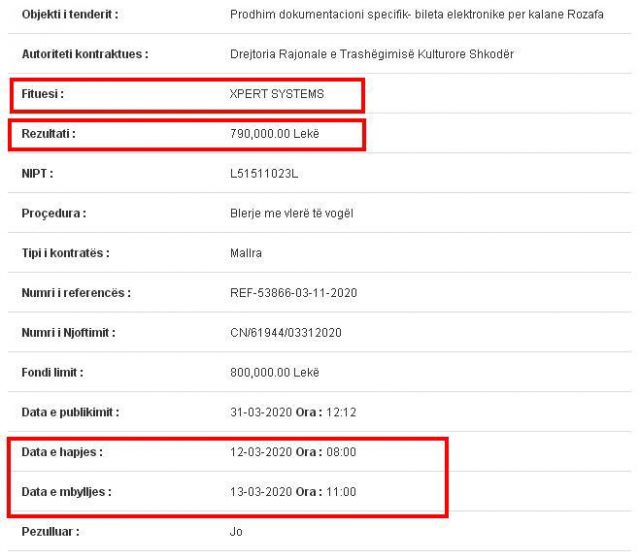Click the 'Blerje me vlerë të vogël' value
This screenshot has width=640, height=560.
coord(292,213)
